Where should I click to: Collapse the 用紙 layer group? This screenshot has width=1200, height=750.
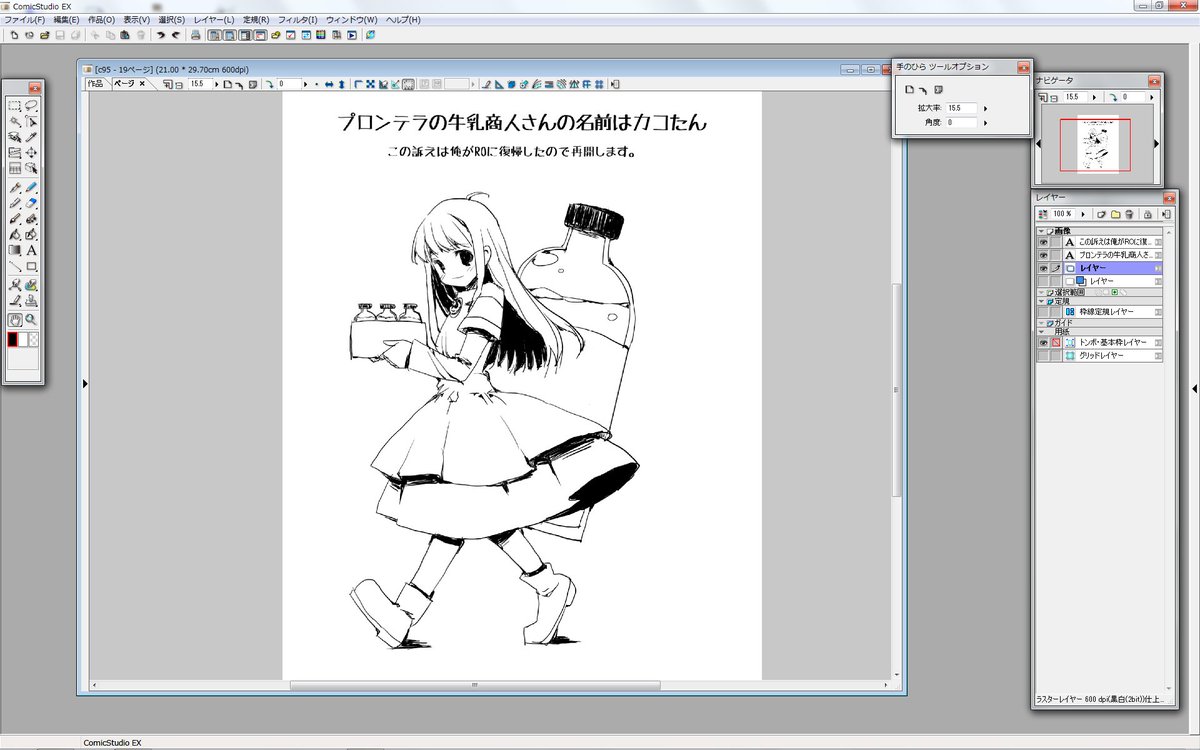tap(1041, 332)
